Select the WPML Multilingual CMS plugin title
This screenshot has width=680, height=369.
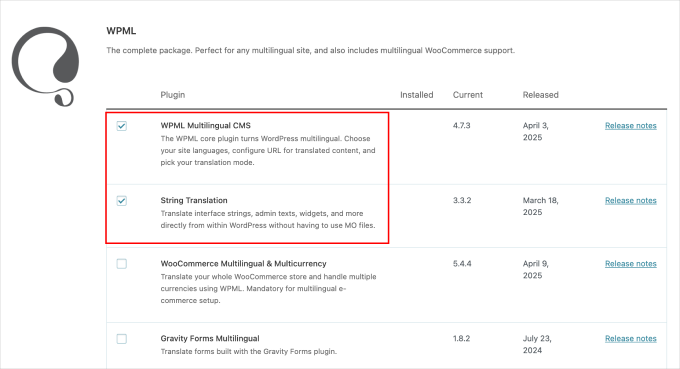(206, 125)
